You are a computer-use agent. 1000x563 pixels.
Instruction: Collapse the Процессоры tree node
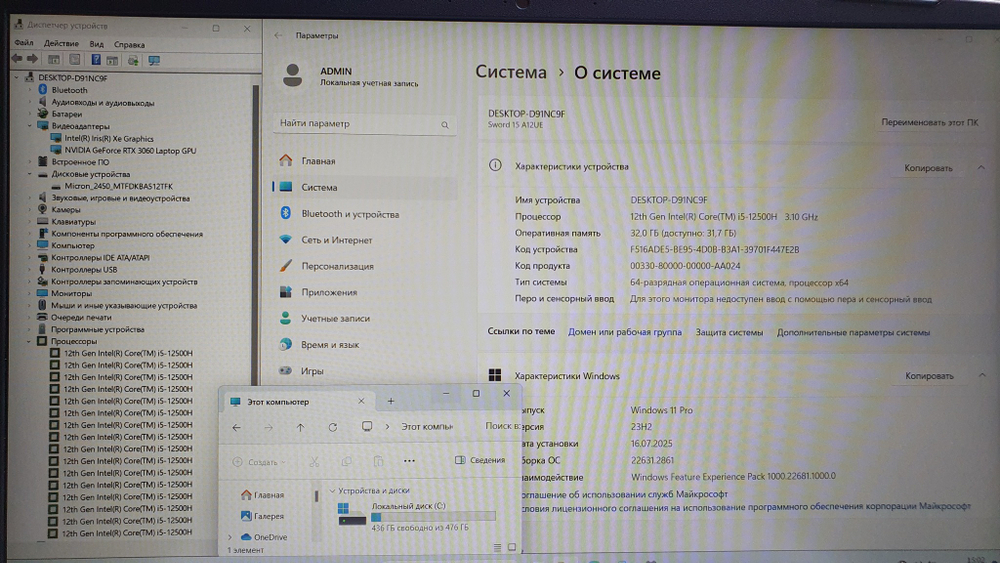coord(30,342)
